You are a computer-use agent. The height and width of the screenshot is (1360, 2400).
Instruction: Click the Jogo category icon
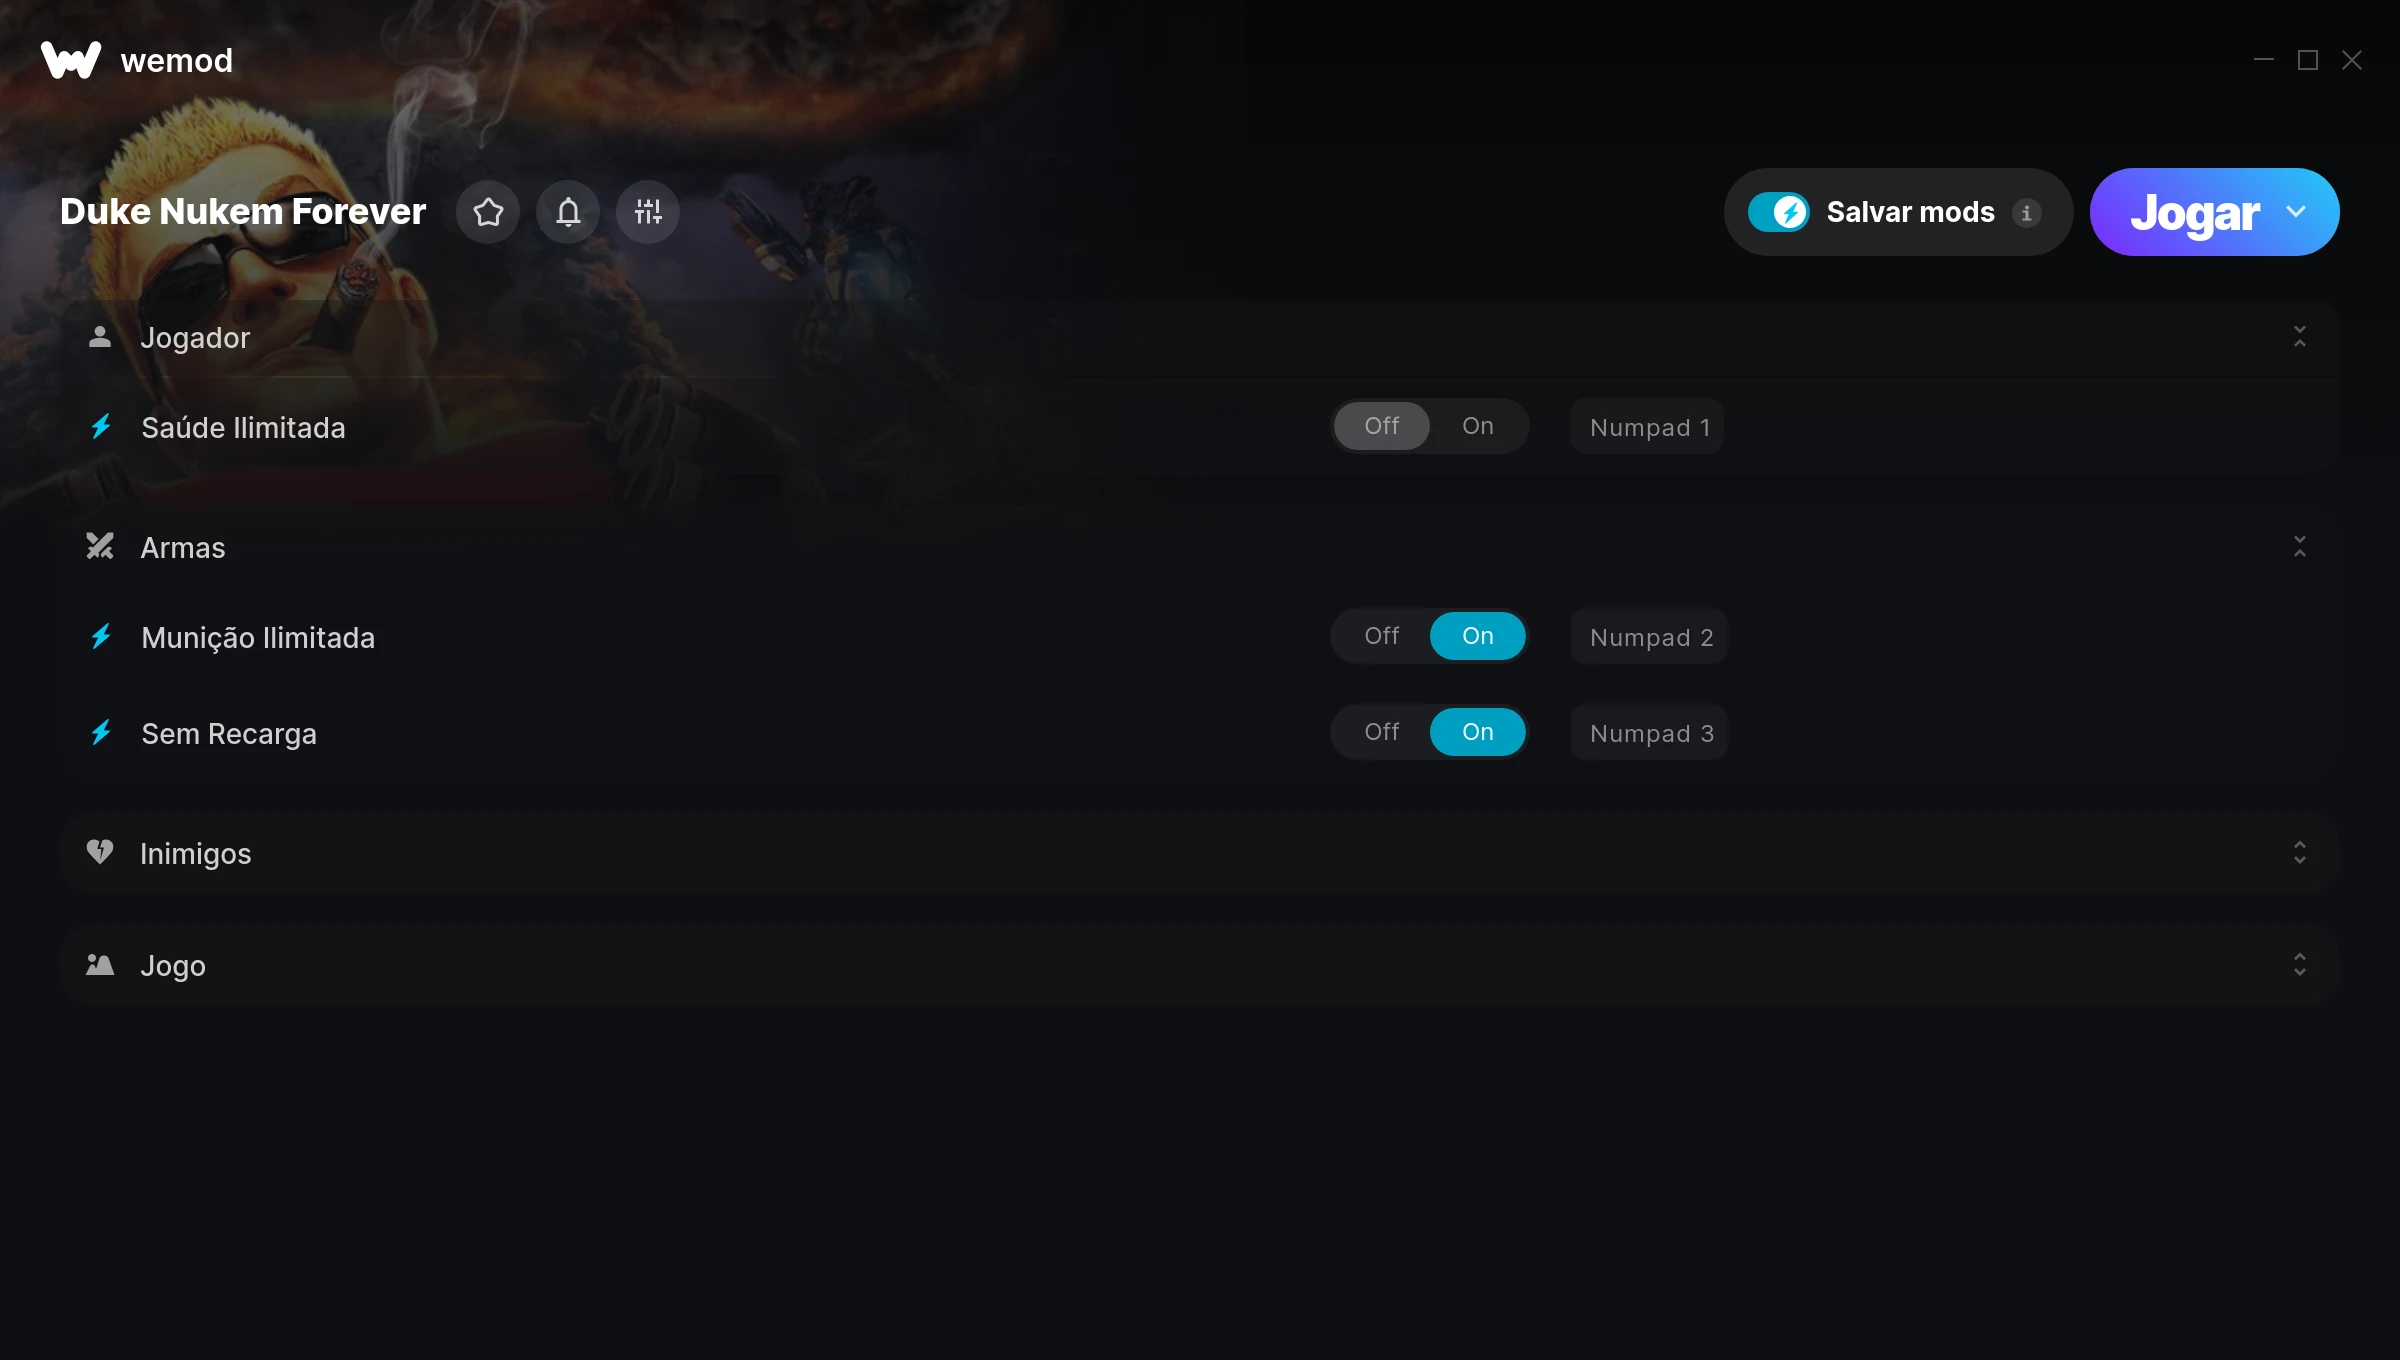point(100,964)
